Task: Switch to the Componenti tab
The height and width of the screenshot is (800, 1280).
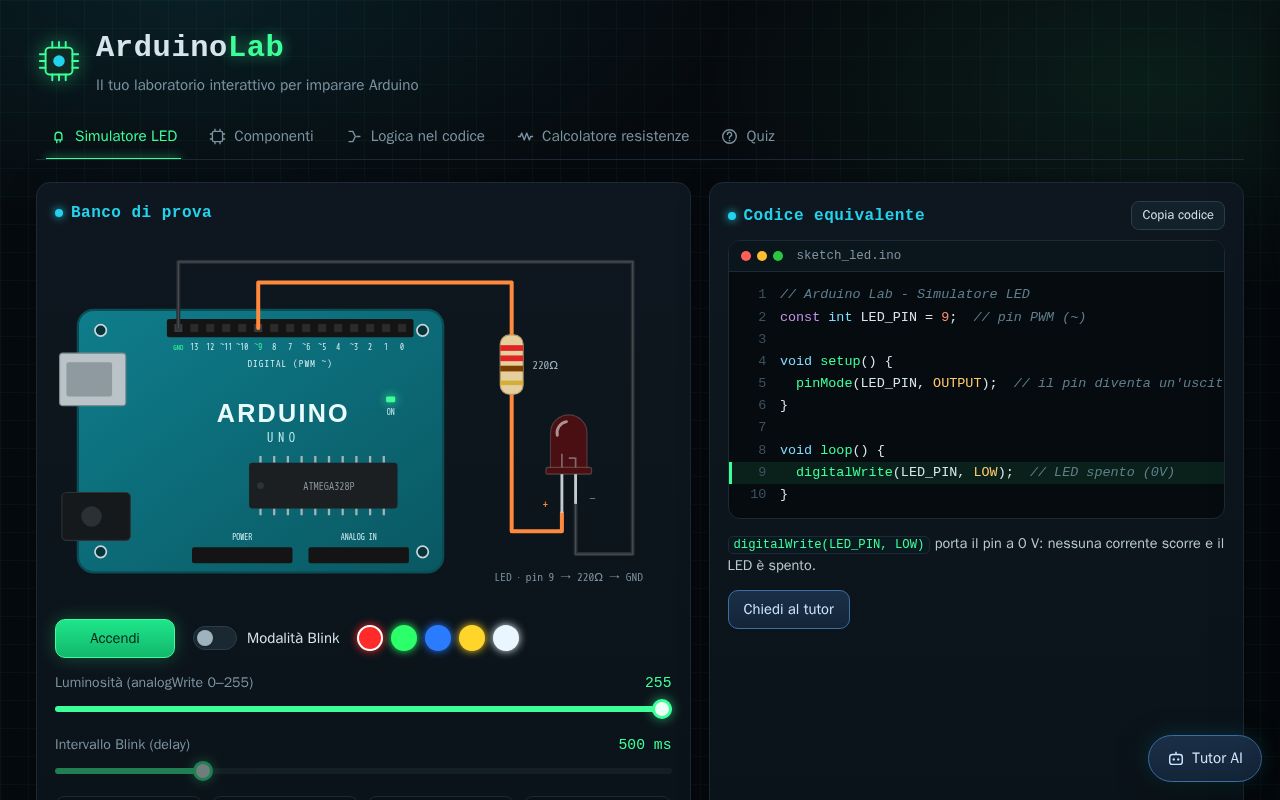Action: tap(262, 136)
